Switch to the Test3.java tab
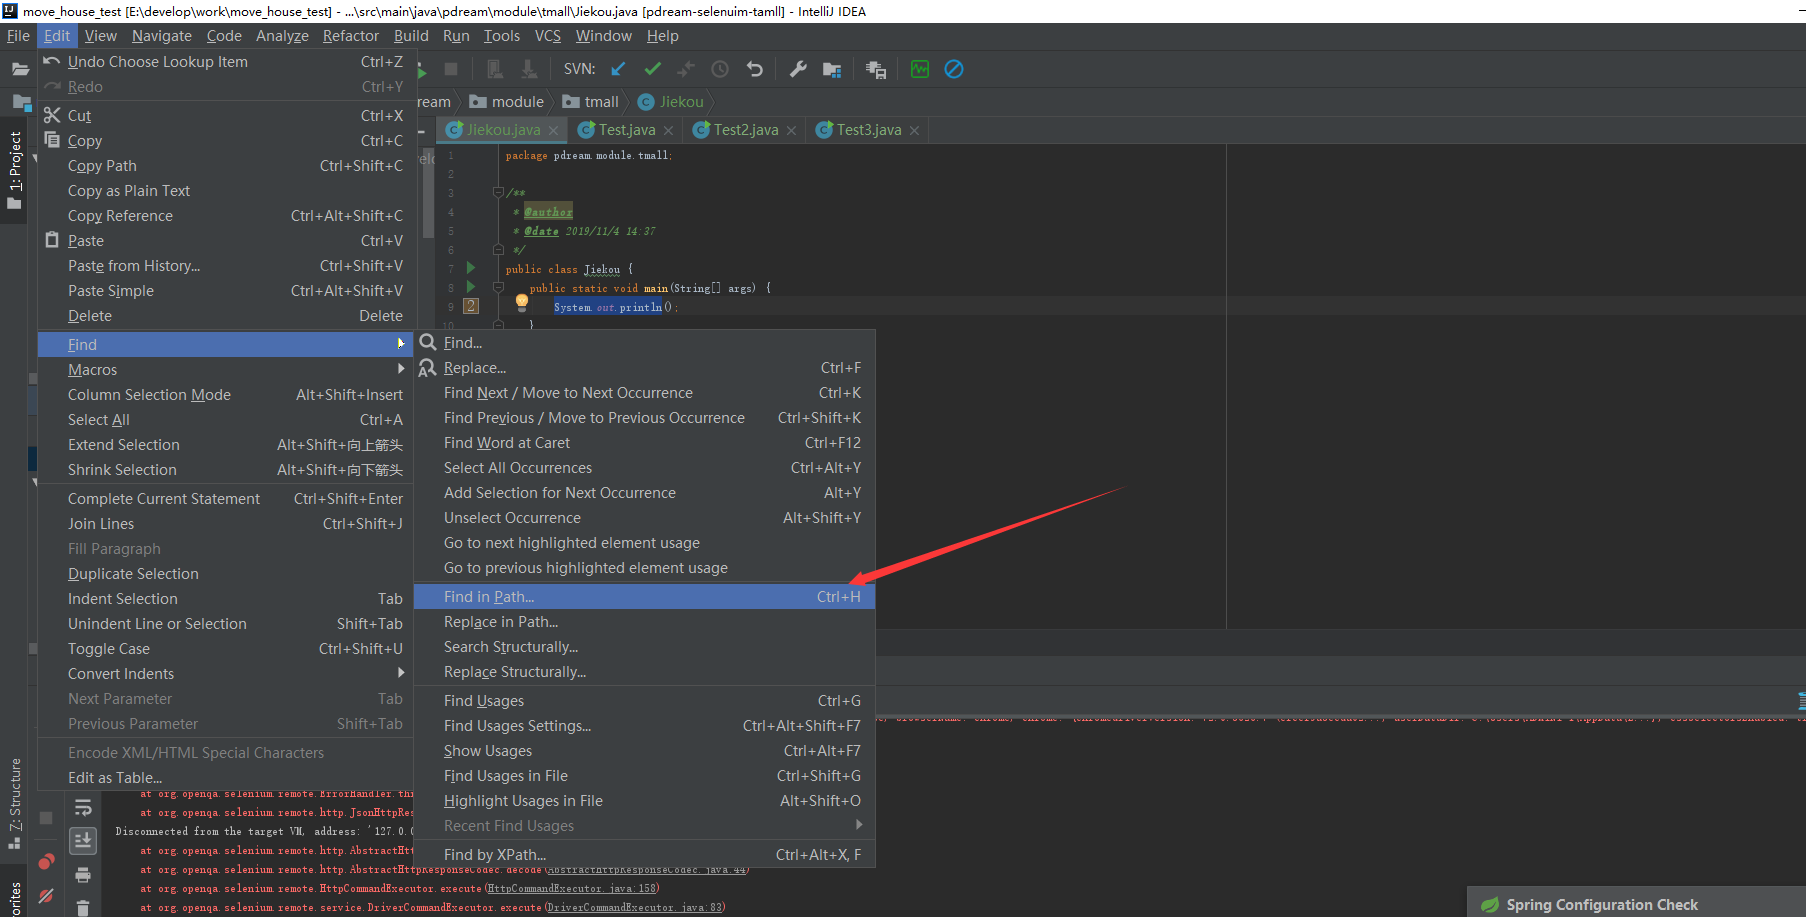 (x=869, y=130)
